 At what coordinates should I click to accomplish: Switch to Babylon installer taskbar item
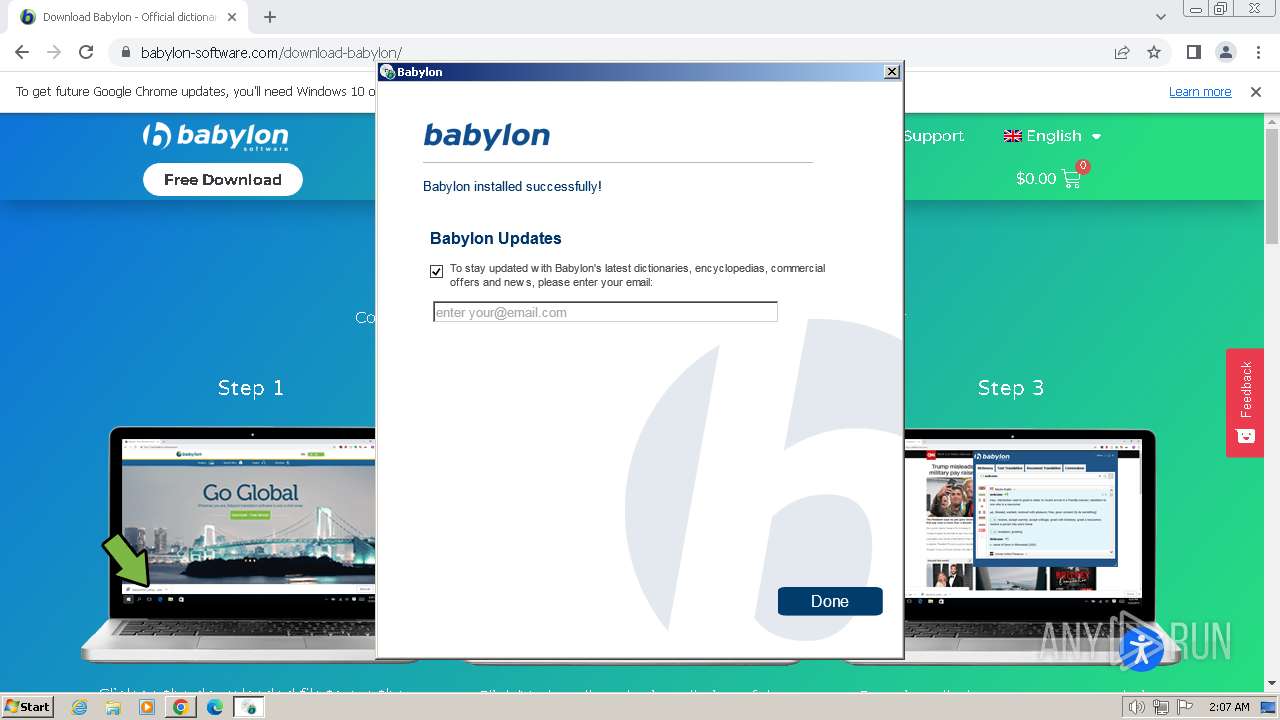click(248, 707)
